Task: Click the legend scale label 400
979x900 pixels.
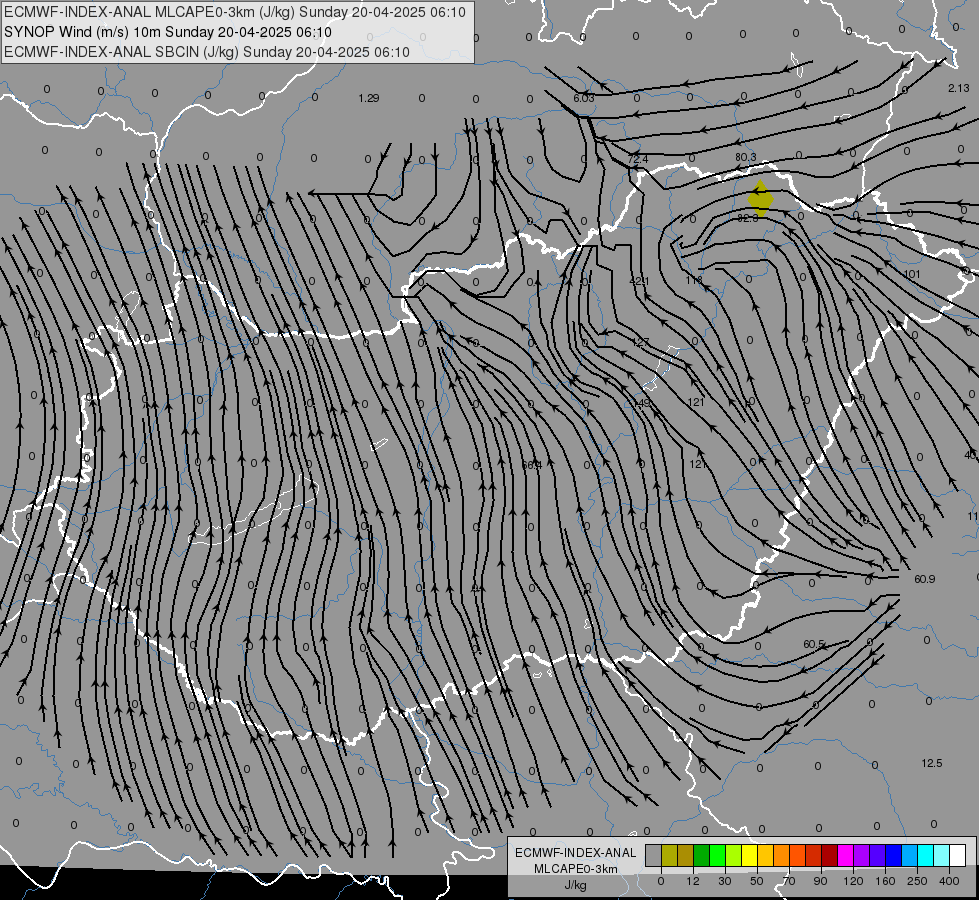Action: click(949, 881)
